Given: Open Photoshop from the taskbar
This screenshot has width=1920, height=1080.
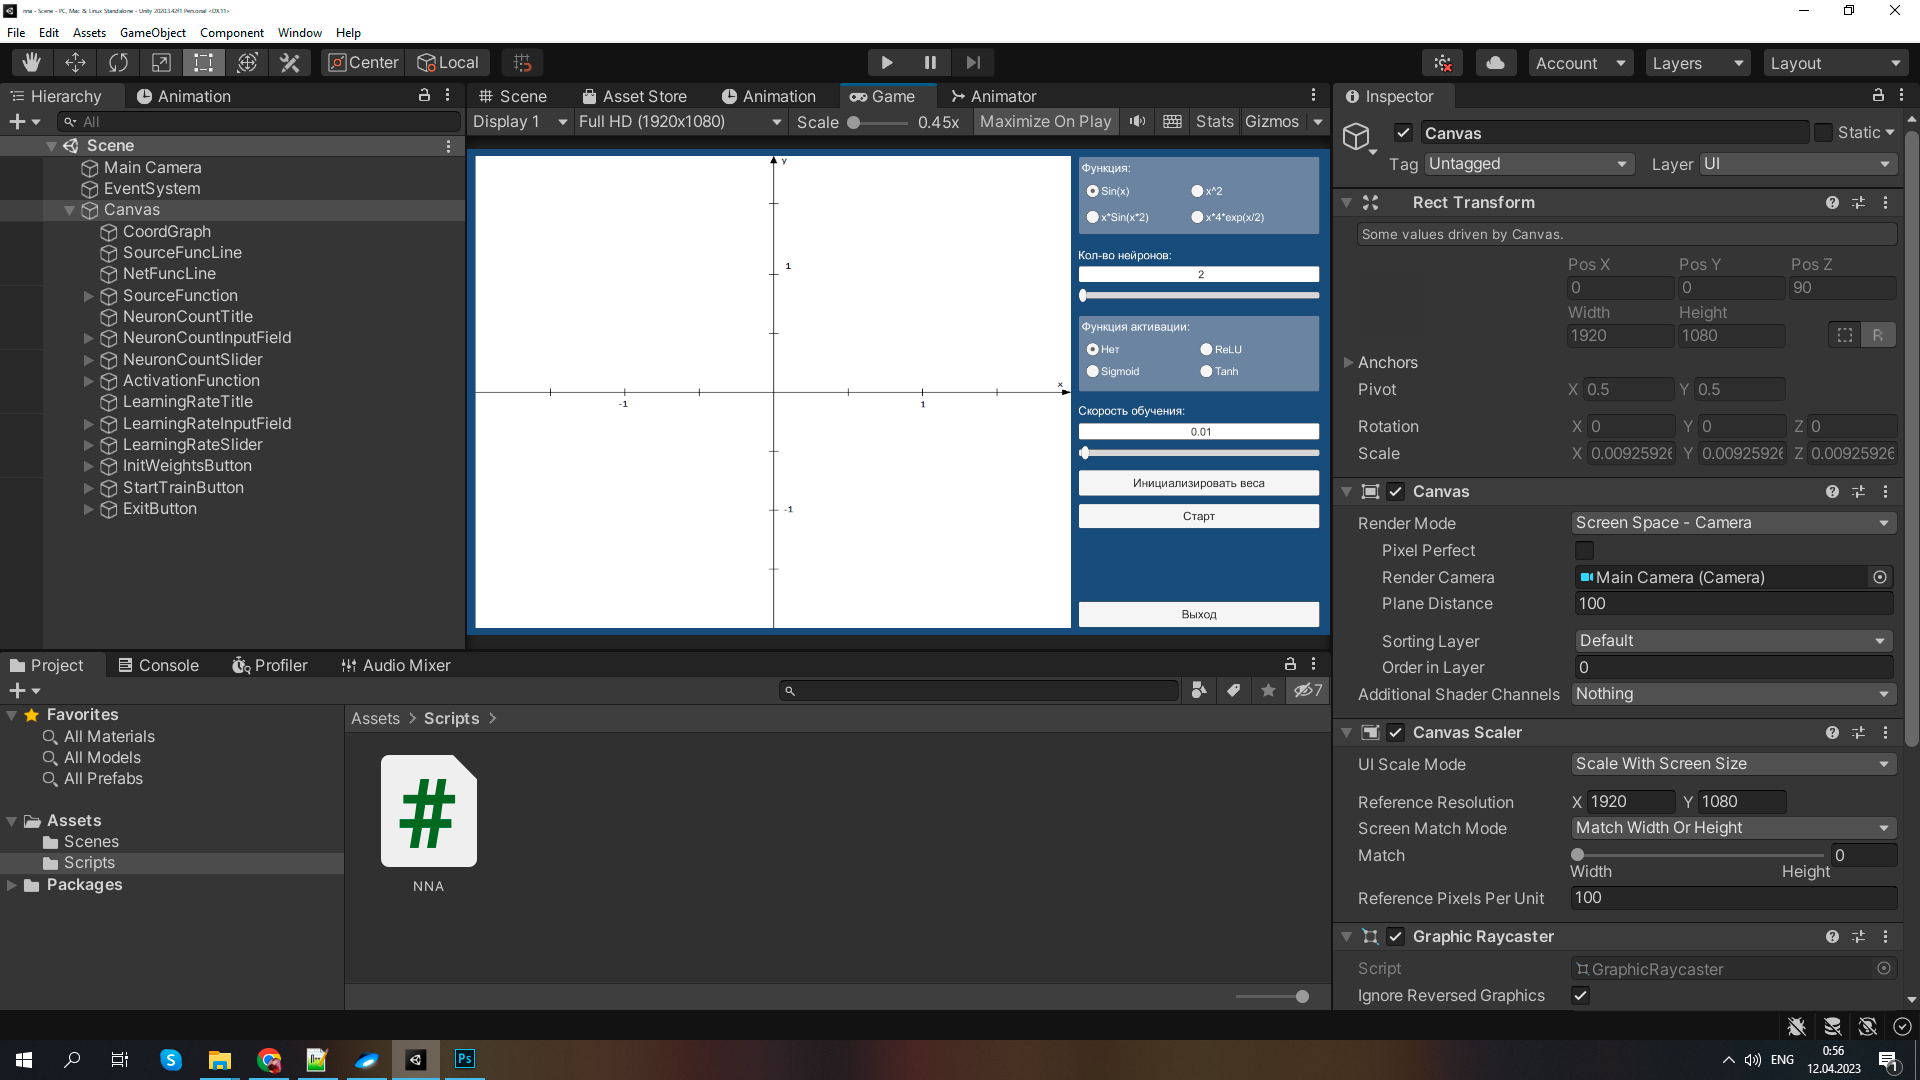Looking at the screenshot, I should pos(465,1059).
